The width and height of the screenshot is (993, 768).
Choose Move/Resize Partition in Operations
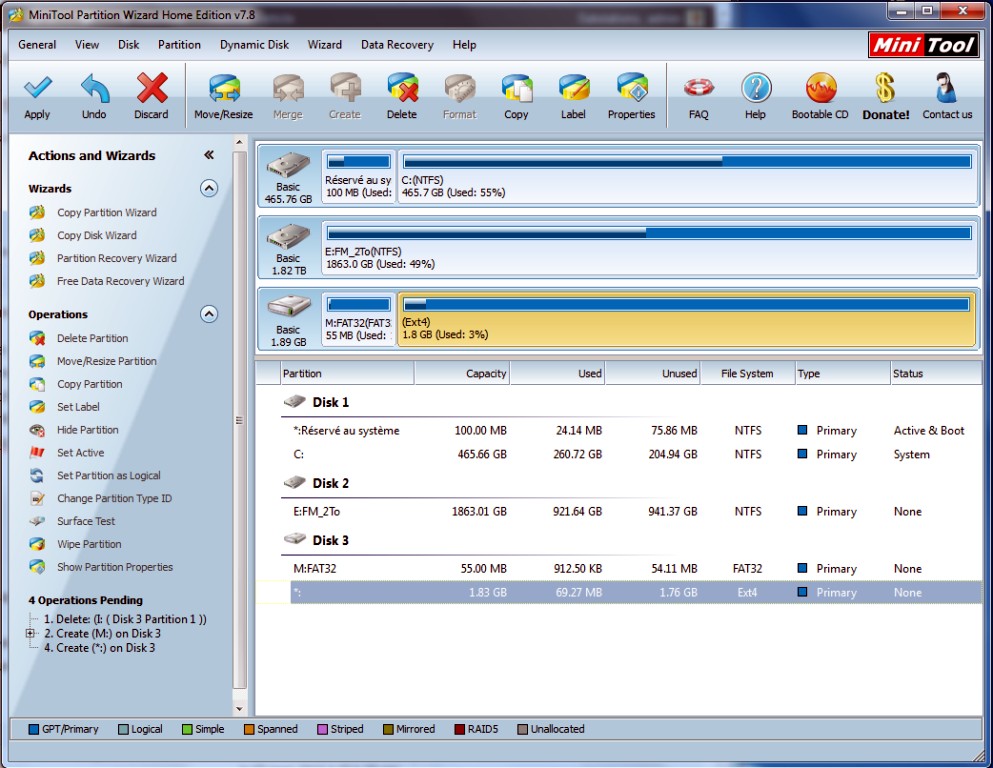(106, 361)
